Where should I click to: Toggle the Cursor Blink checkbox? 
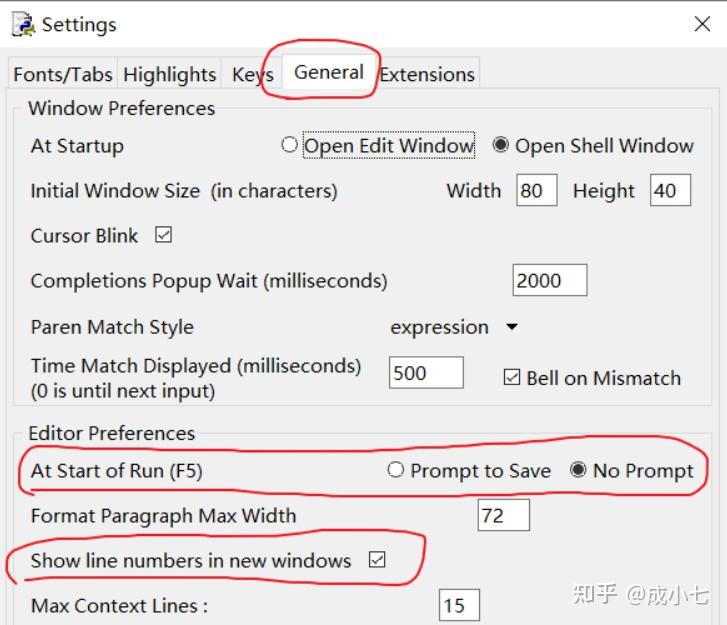pyautogui.click(x=163, y=235)
